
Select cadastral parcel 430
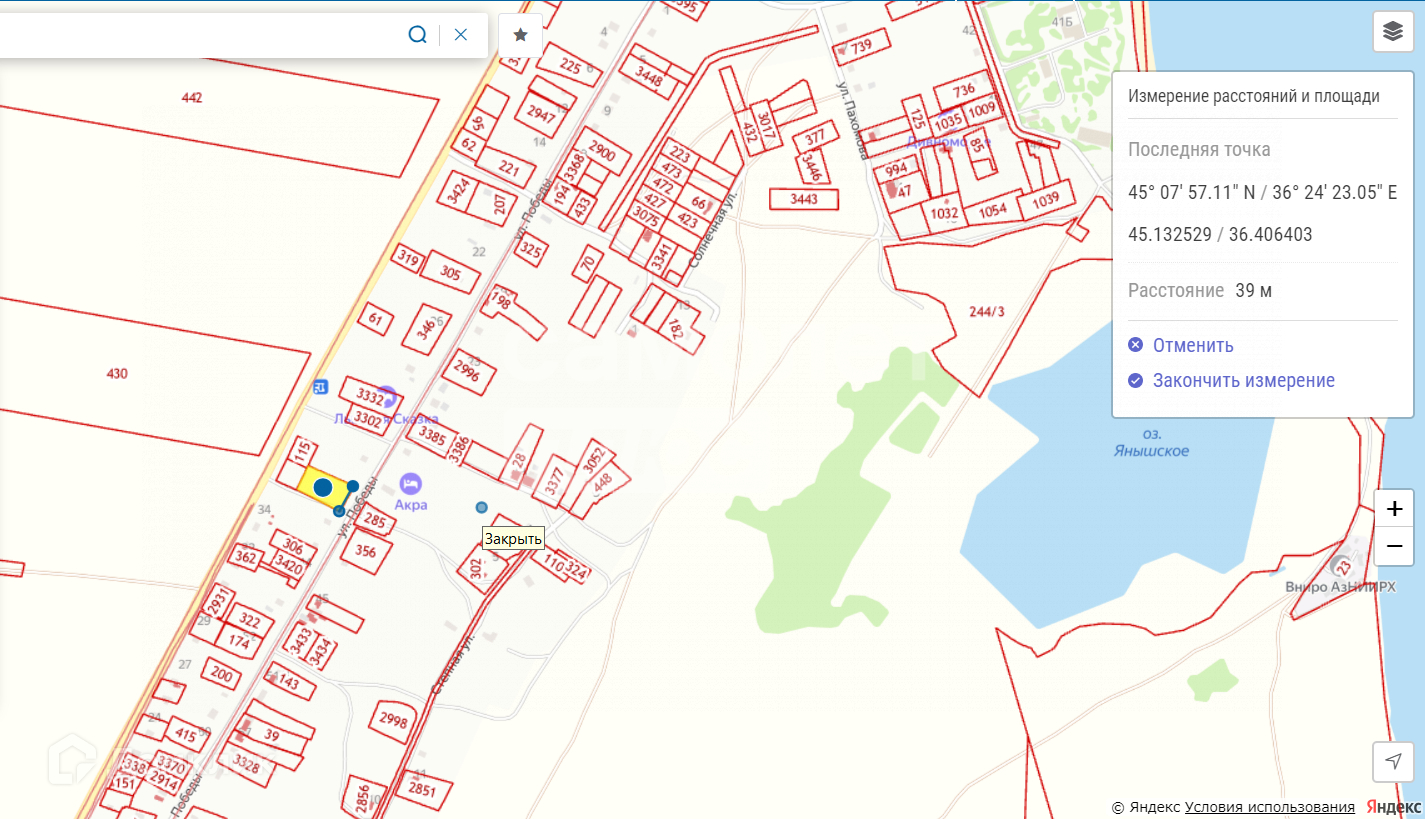pos(117,374)
